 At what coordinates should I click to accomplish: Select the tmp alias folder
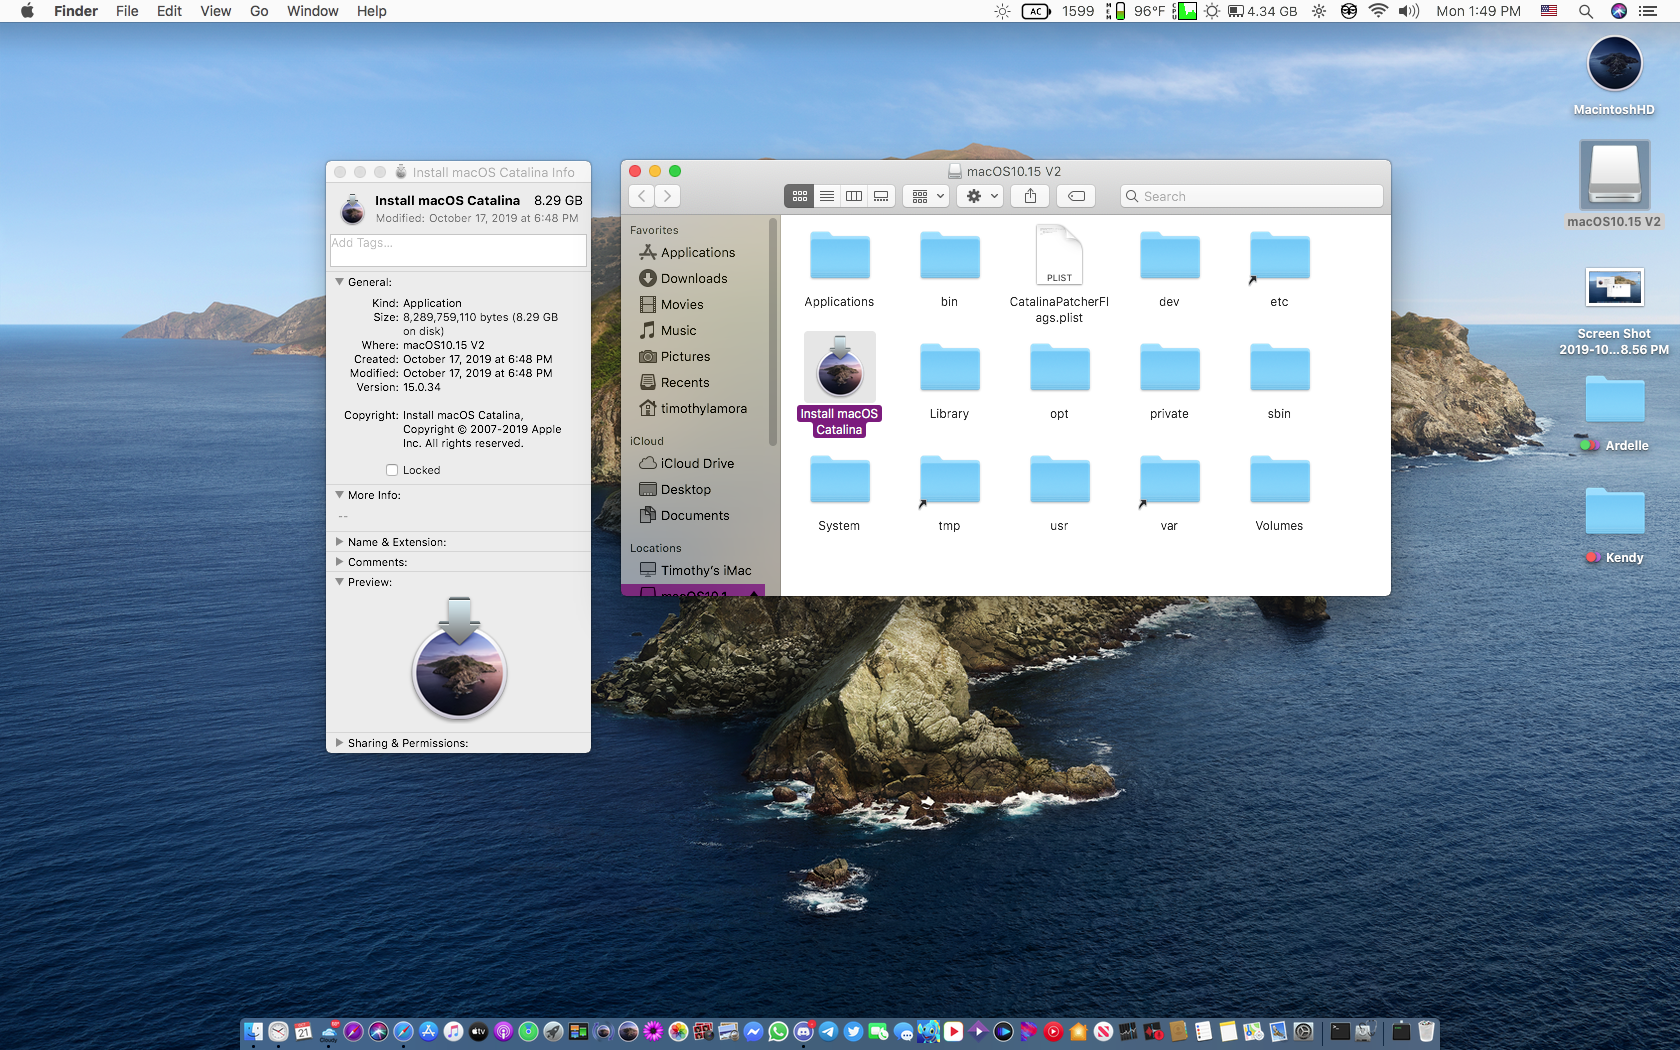click(x=949, y=480)
